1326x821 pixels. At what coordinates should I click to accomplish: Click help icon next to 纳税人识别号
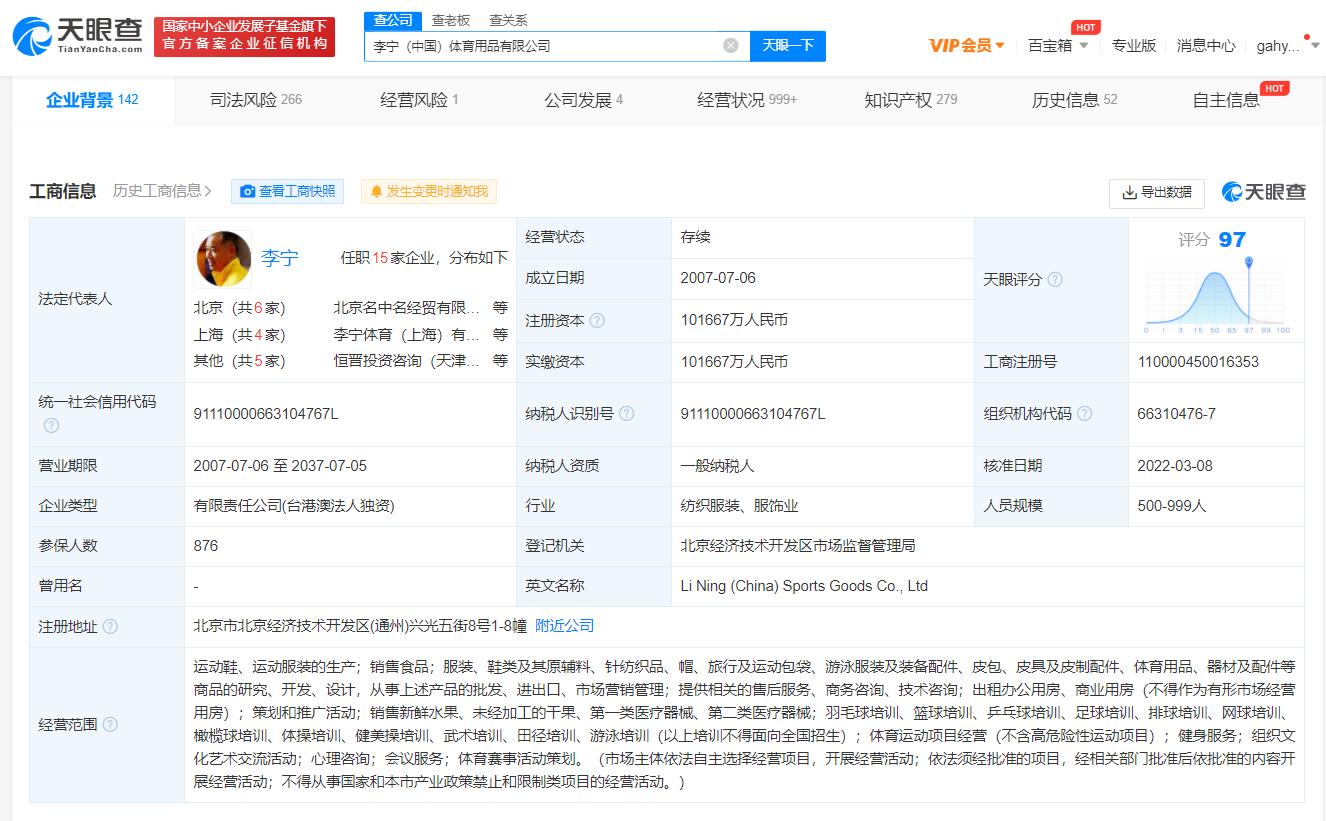[627, 414]
